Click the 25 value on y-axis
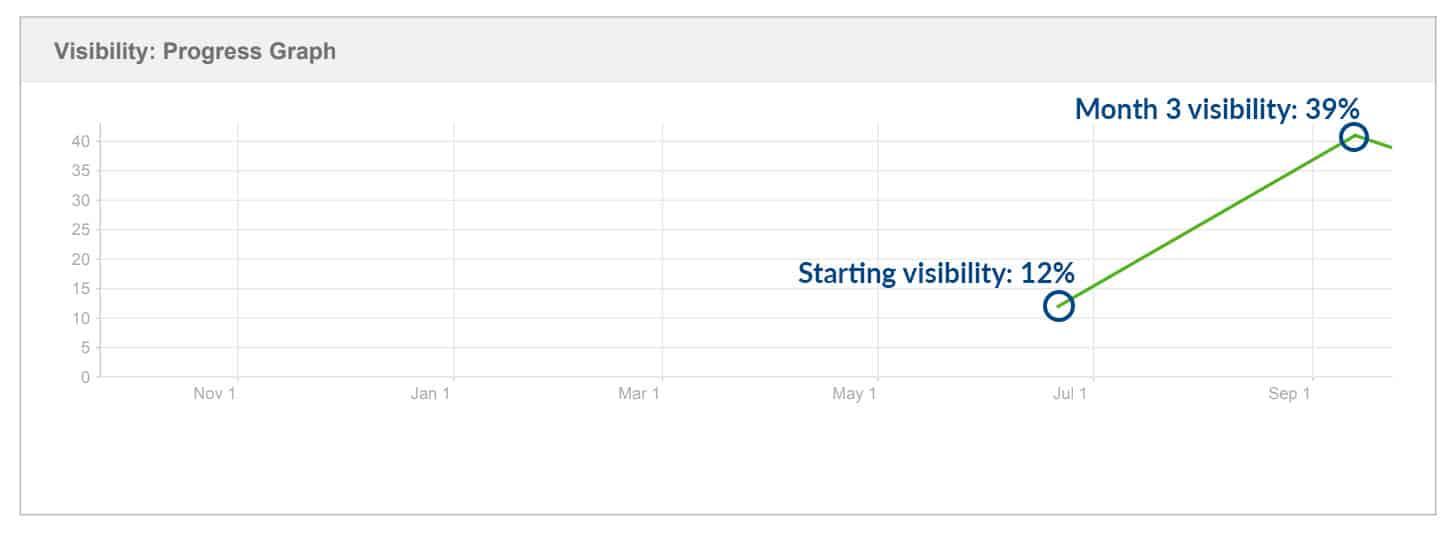The width and height of the screenshot is (1452, 534). click(x=82, y=230)
